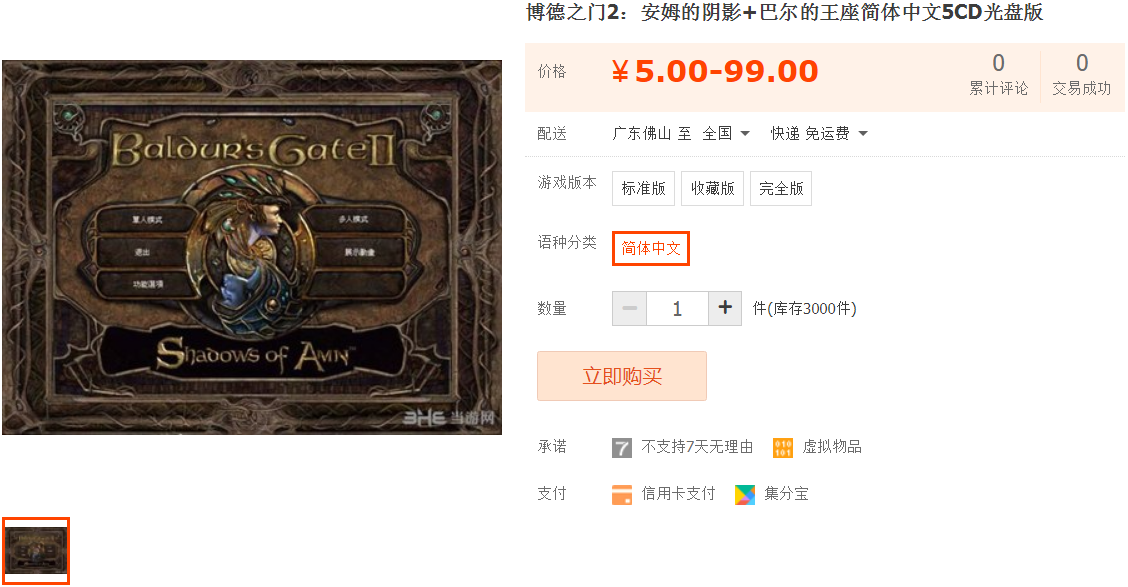Image resolution: width=1128 pixels, height=587 pixels.
Task: Click the quantity input field
Action: (677, 309)
